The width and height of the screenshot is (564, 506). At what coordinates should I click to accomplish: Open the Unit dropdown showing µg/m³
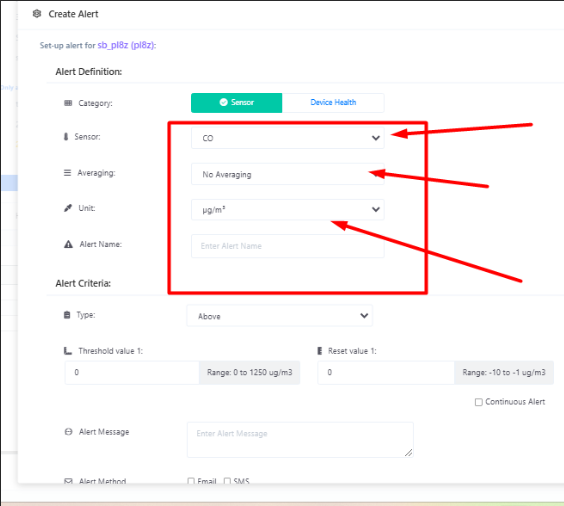[287, 210]
